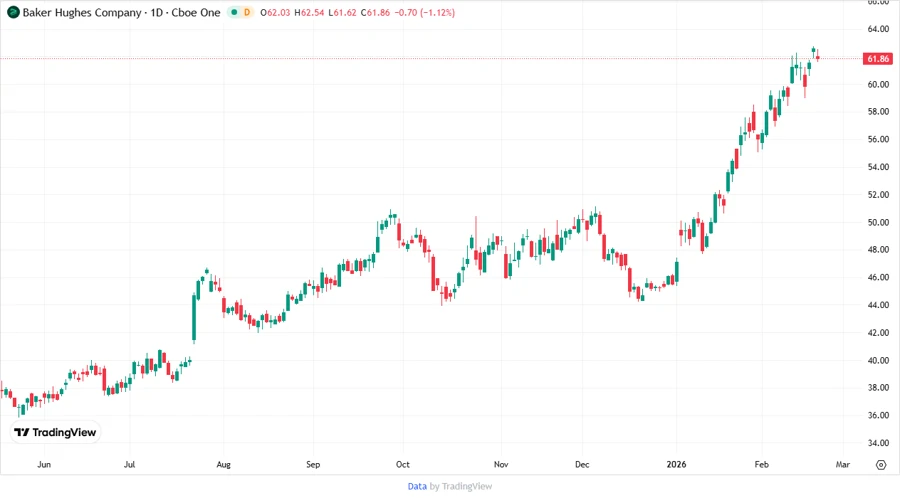Select the Nov label on time axis
This screenshot has height=498, width=900.
click(x=501, y=465)
